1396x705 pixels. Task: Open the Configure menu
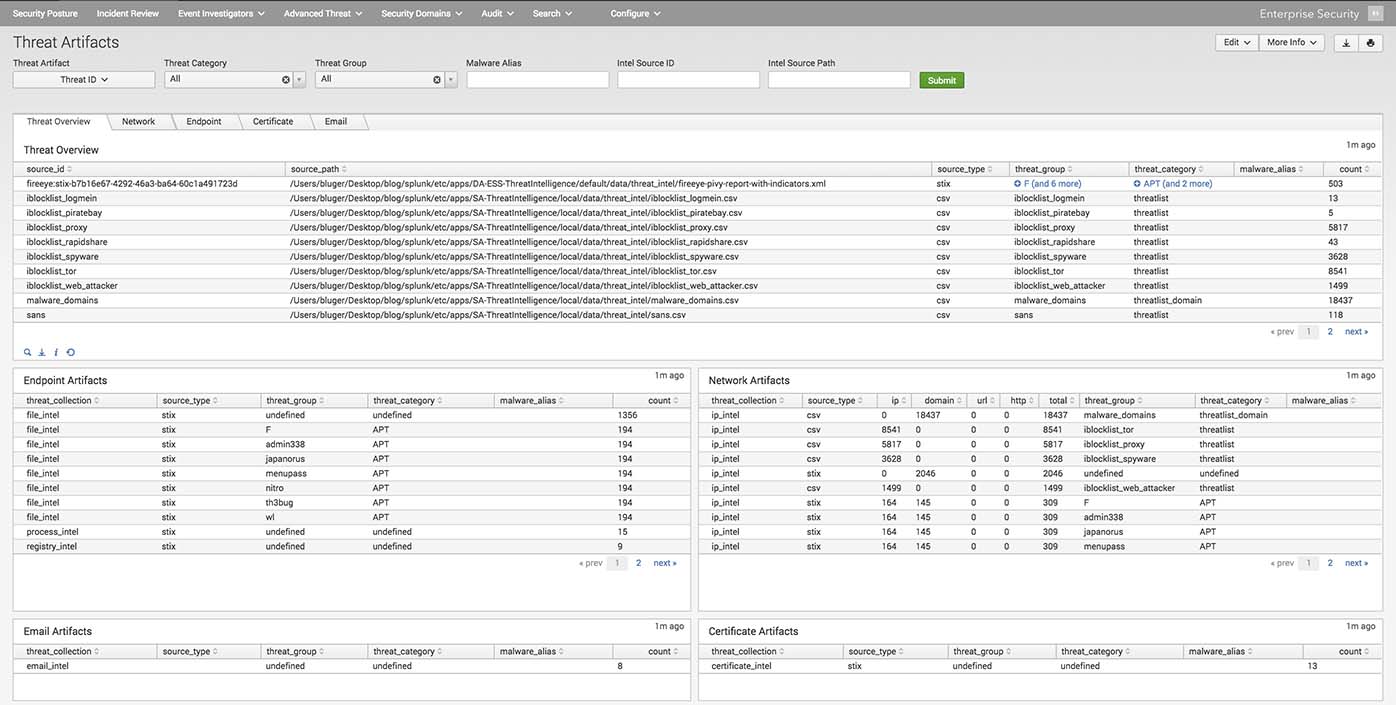coord(636,14)
